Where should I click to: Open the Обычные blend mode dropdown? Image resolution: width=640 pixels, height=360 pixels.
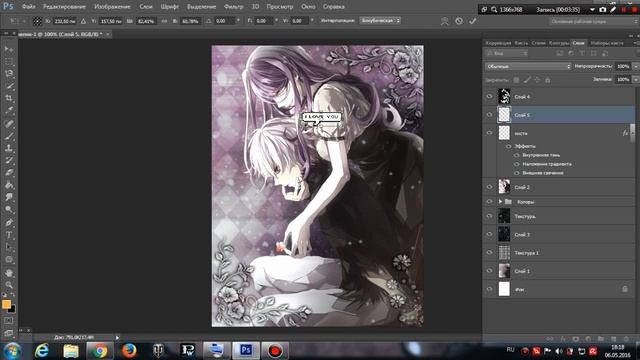pos(528,66)
